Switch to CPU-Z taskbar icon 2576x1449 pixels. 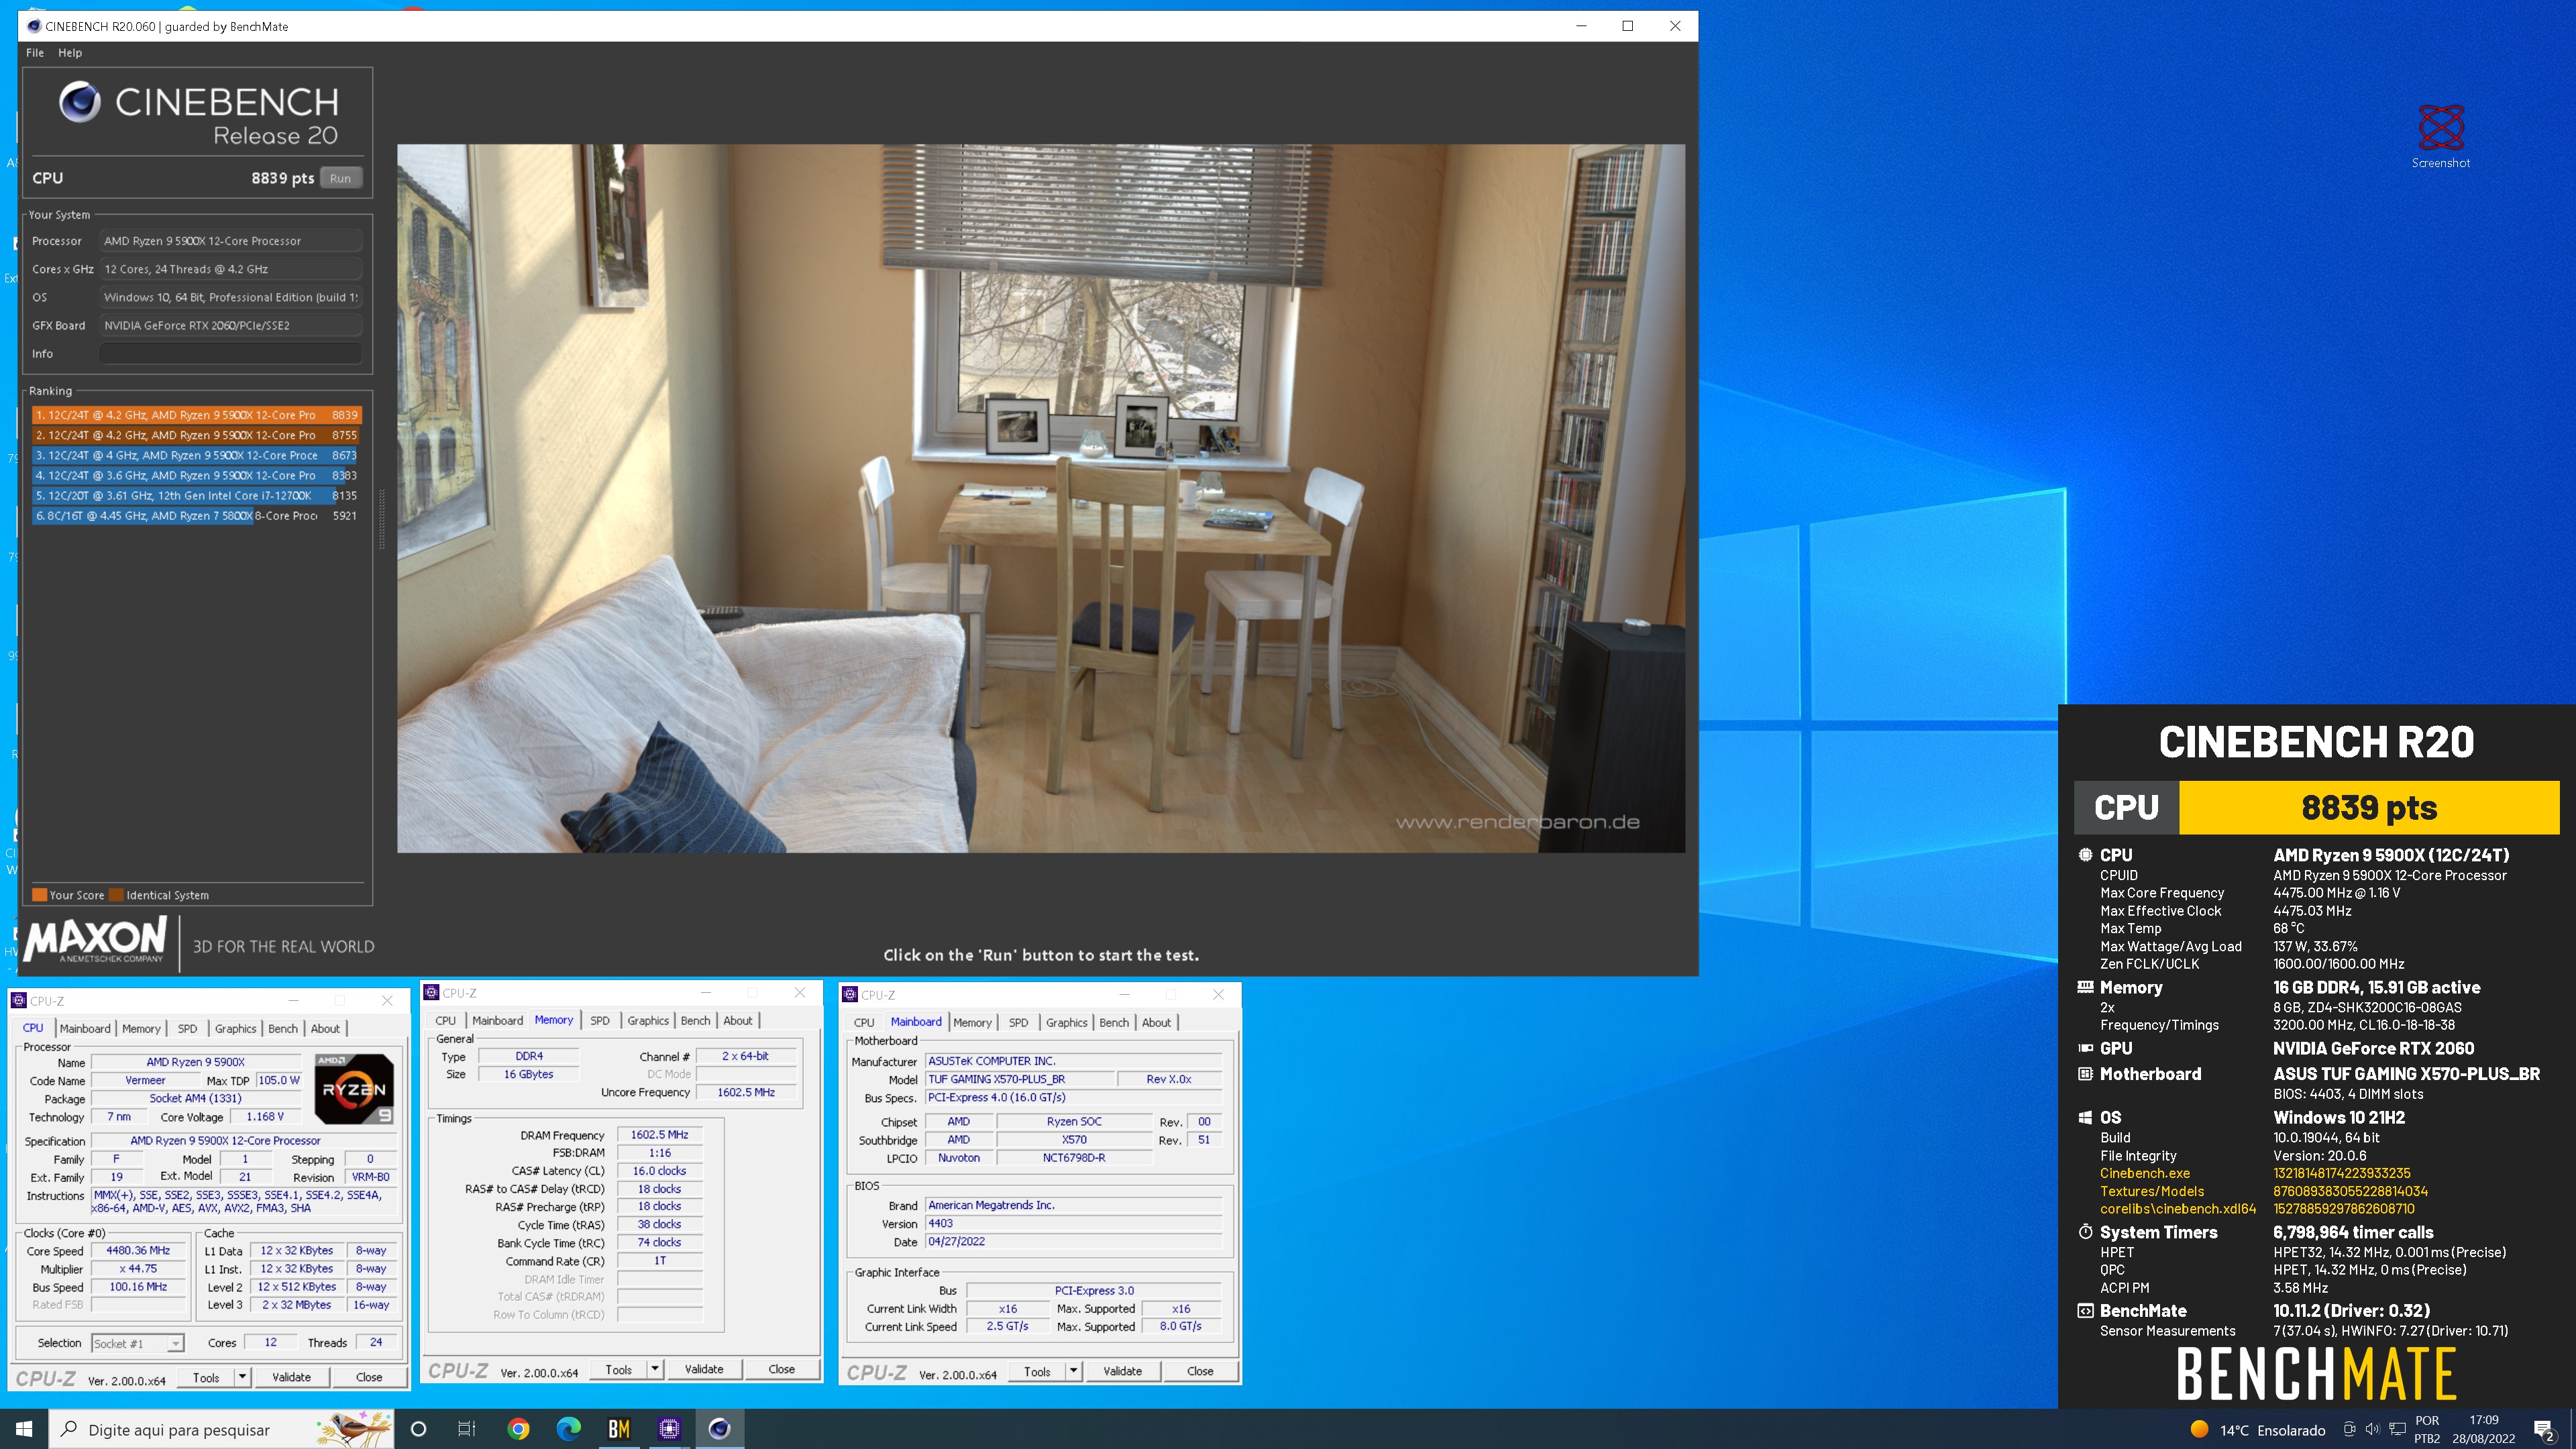[669, 1429]
